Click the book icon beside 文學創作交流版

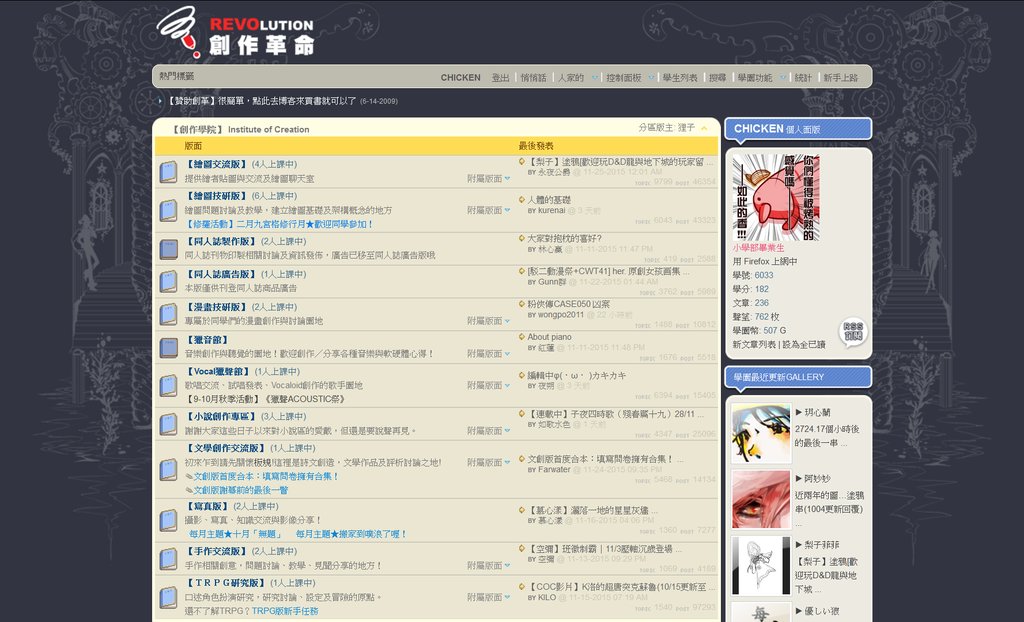point(168,469)
